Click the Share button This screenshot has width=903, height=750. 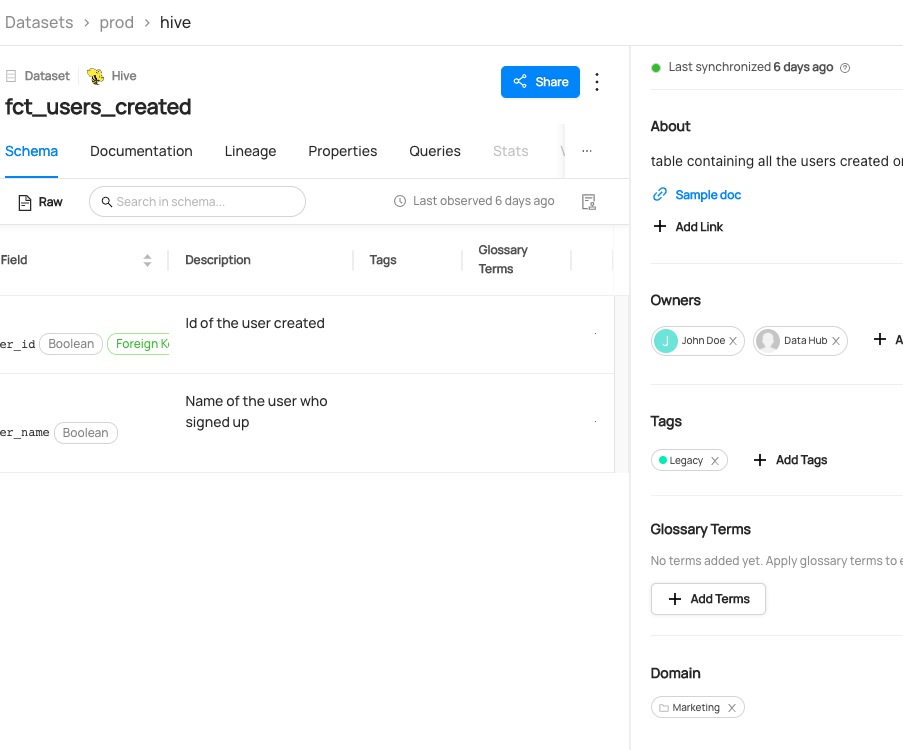click(x=540, y=82)
